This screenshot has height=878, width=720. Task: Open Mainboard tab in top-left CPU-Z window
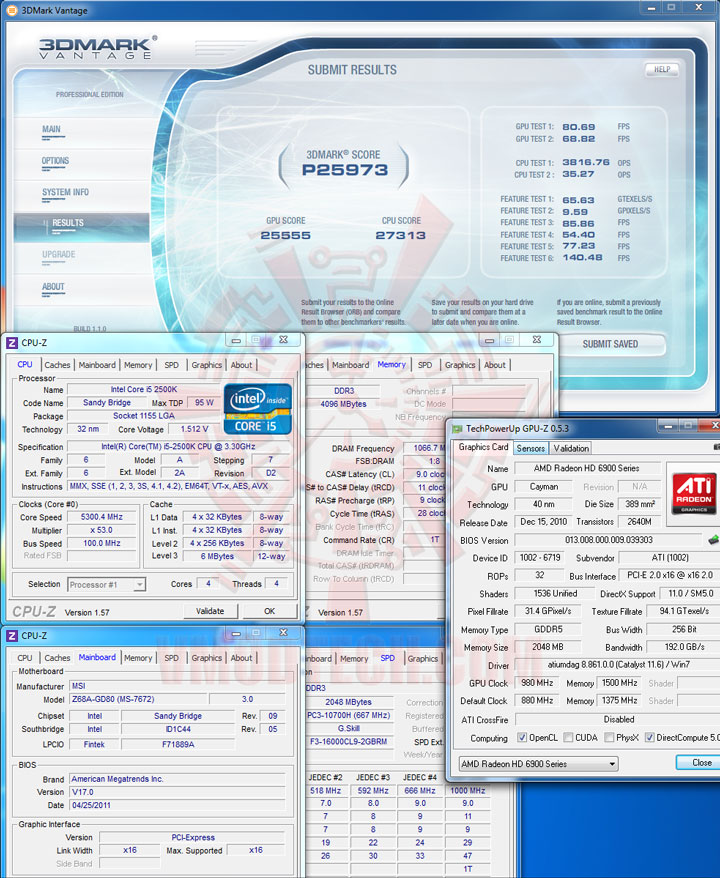tap(97, 365)
